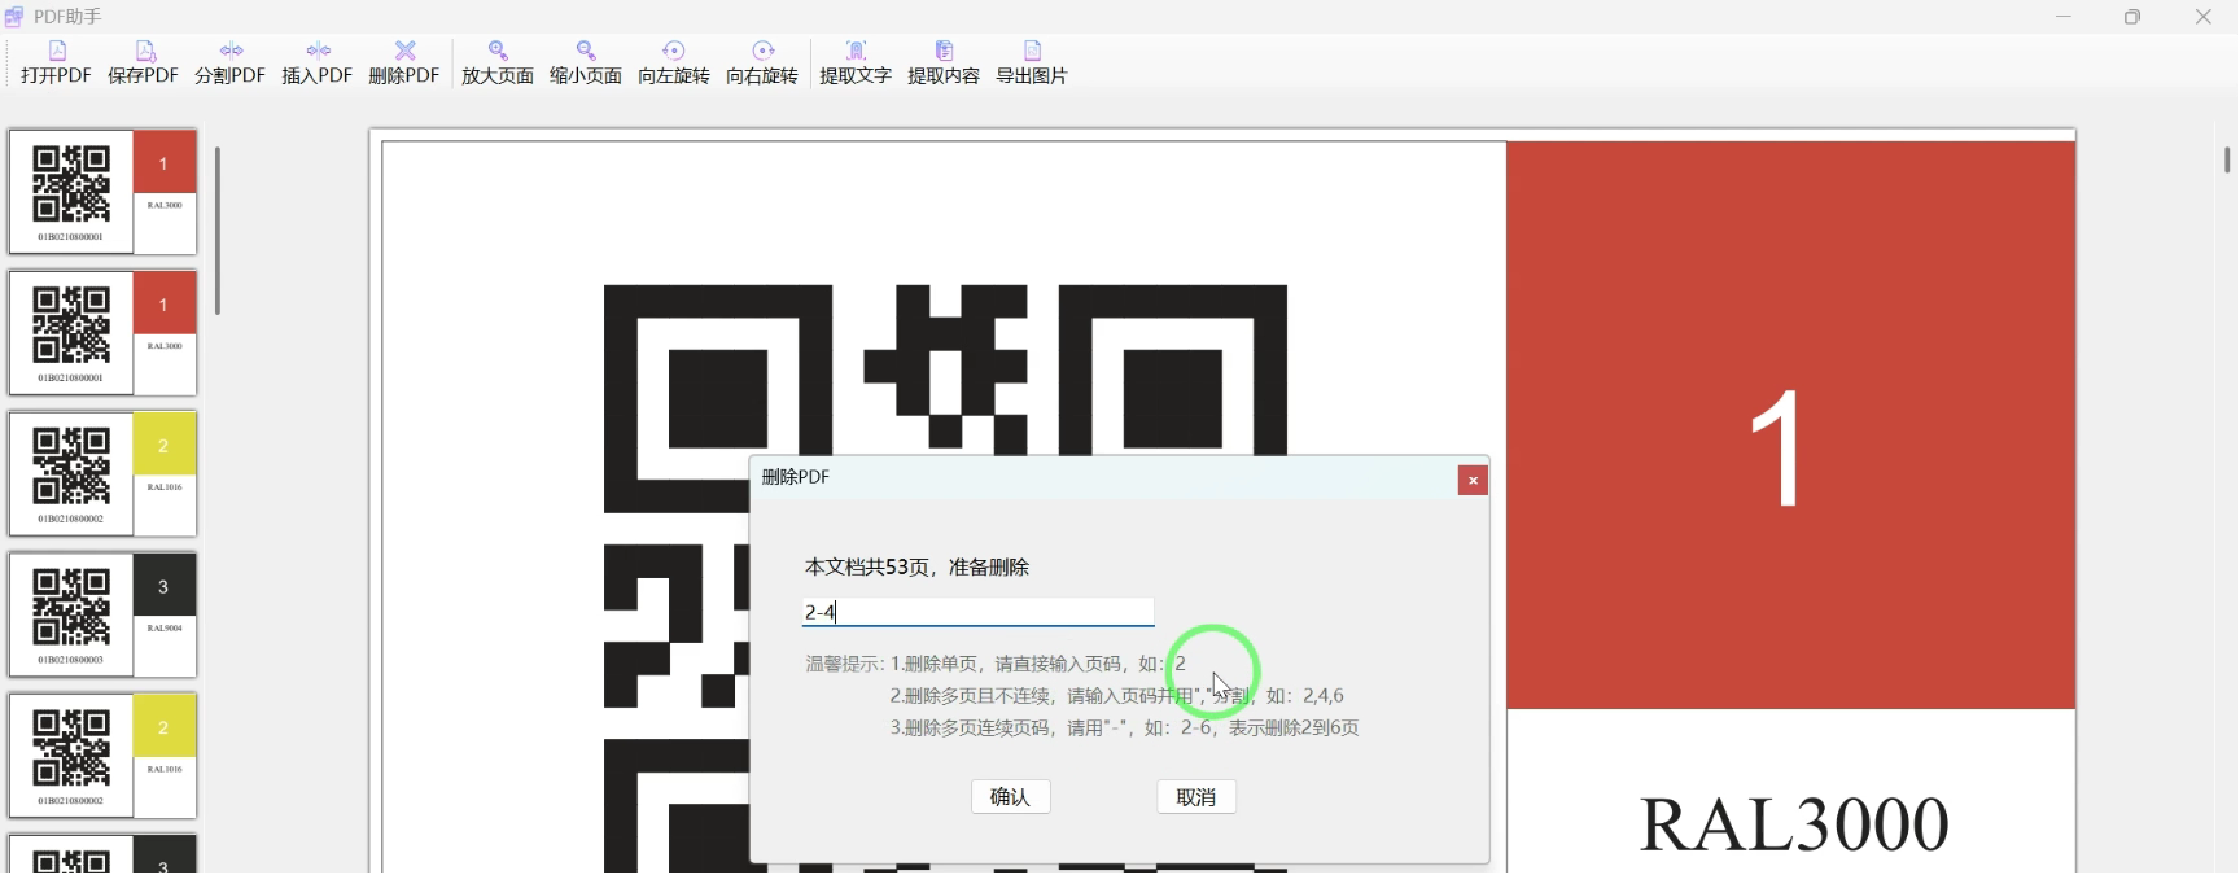This screenshot has width=2238, height=873.
Task: Save the file with 保存PDF
Action: coord(143,62)
